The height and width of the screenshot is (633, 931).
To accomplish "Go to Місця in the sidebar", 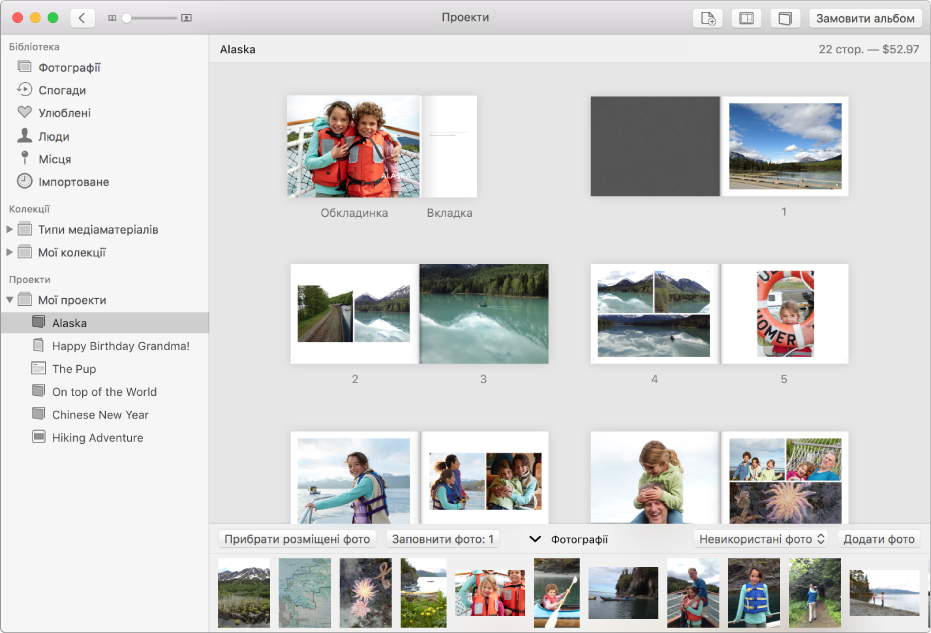I will [x=54, y=159].
